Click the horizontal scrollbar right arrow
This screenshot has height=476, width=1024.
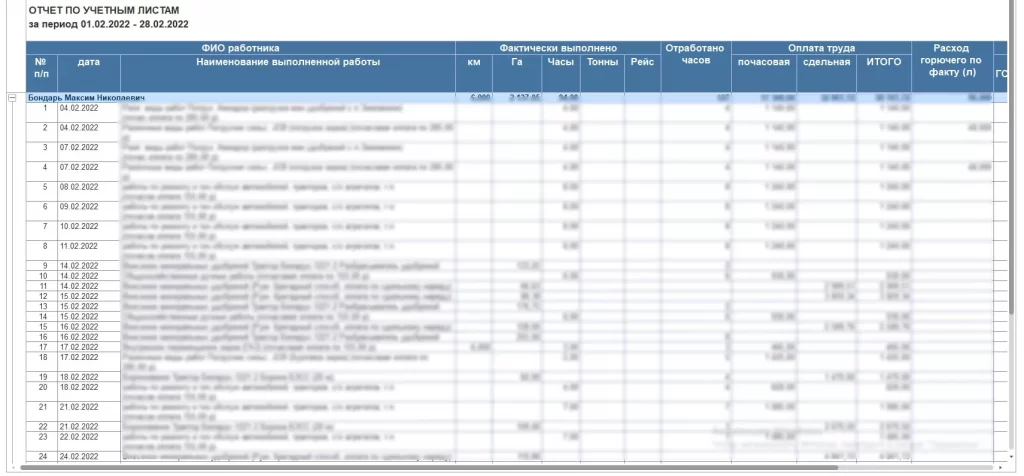1001,468
